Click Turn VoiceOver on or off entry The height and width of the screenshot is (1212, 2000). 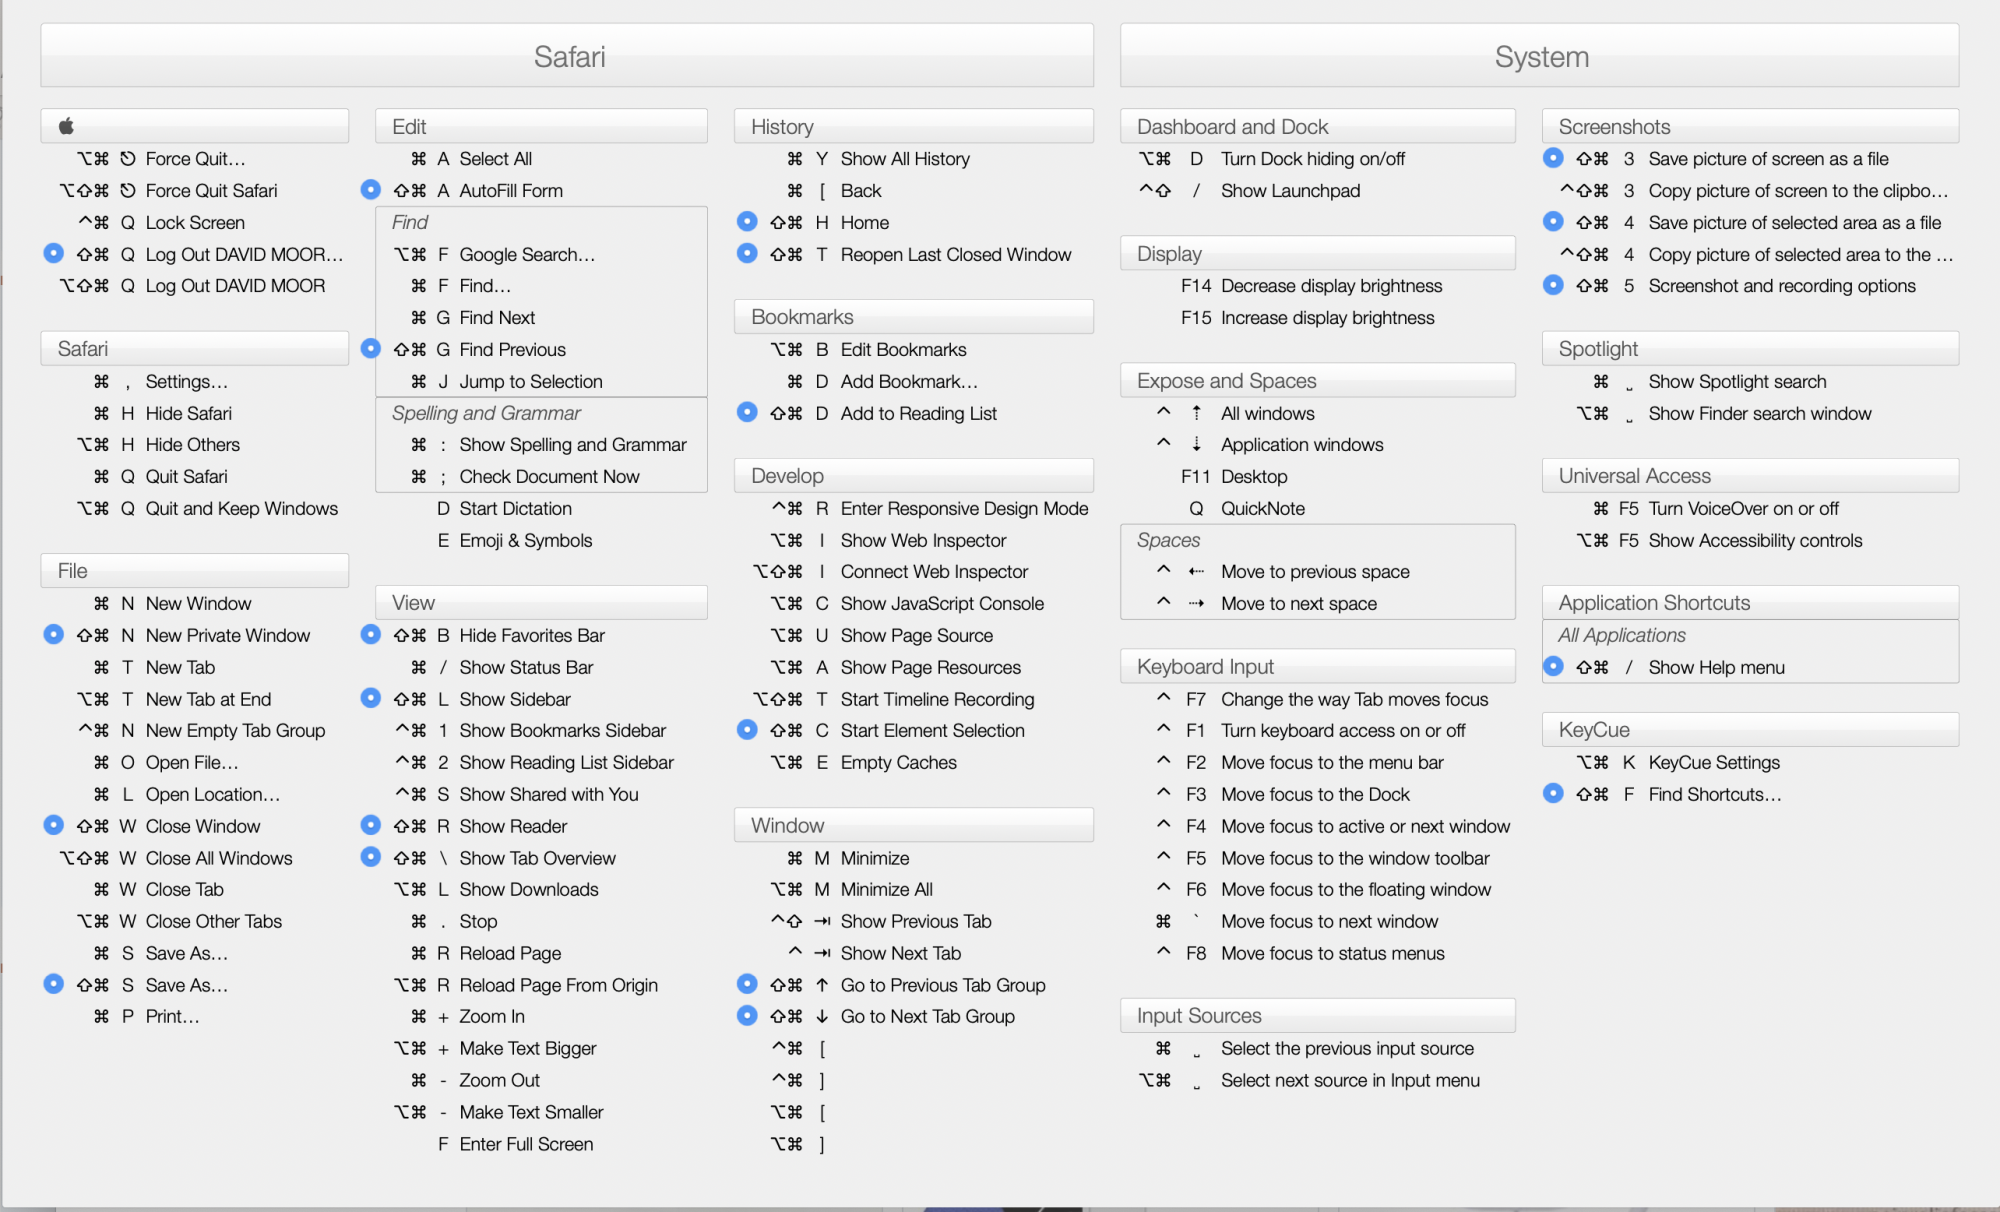(x=1742, y=508)
